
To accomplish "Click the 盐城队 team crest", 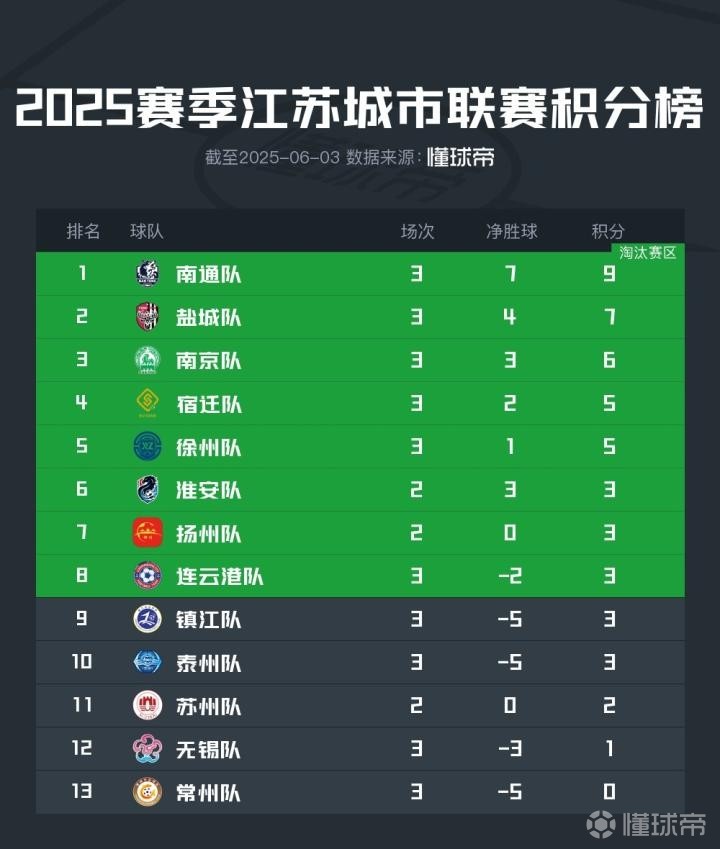I will coord(147,317).
